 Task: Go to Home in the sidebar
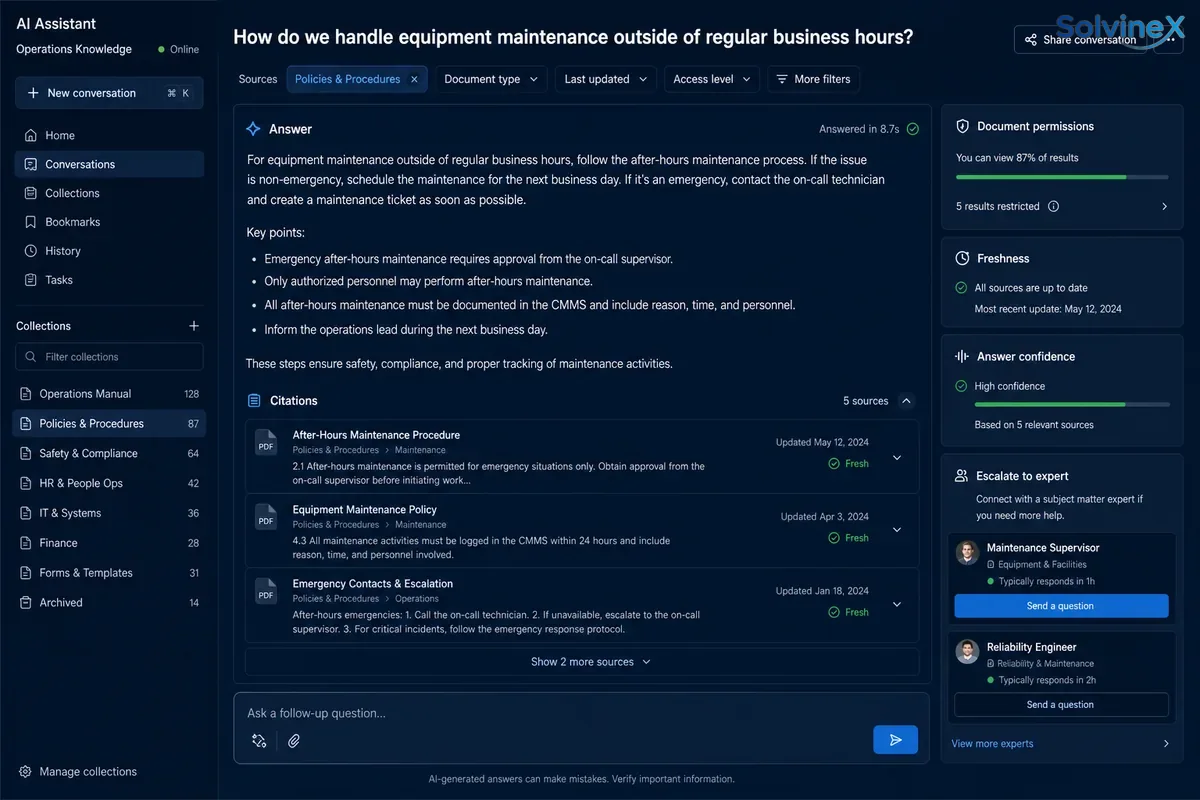tap(109, 135)
